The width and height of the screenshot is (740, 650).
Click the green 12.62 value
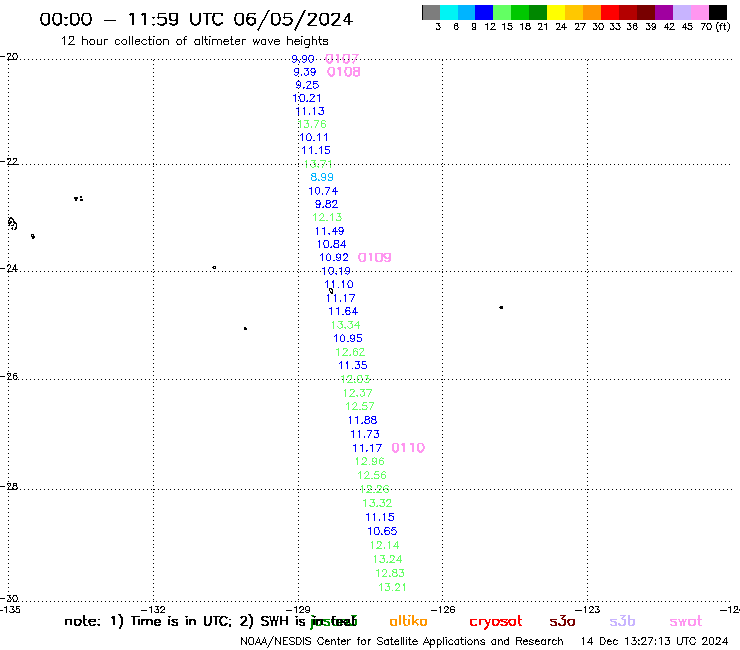350,352
